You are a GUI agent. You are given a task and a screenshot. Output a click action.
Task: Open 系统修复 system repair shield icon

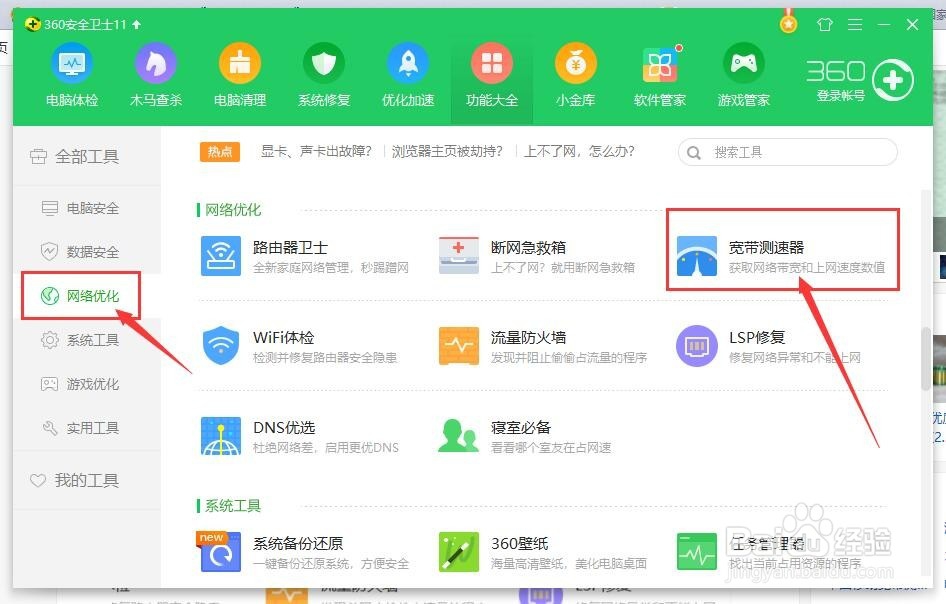coord(324,63)
